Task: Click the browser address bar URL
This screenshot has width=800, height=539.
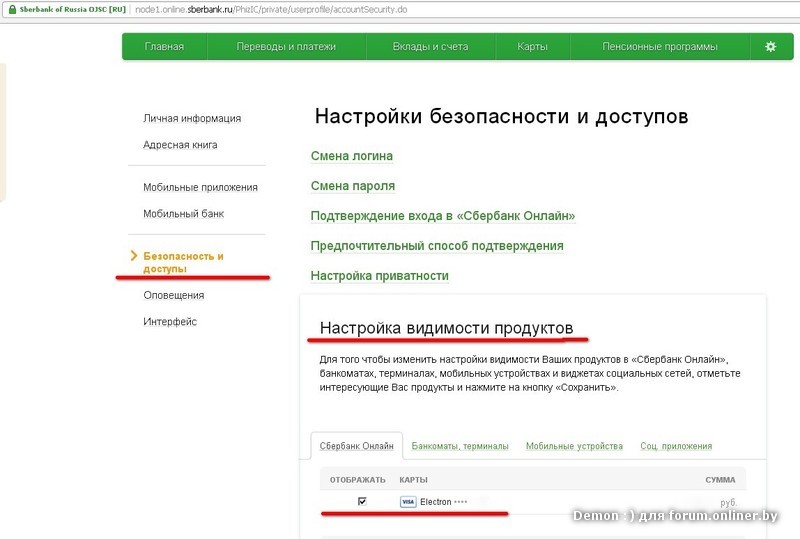Action: click(x=260, y=8)
